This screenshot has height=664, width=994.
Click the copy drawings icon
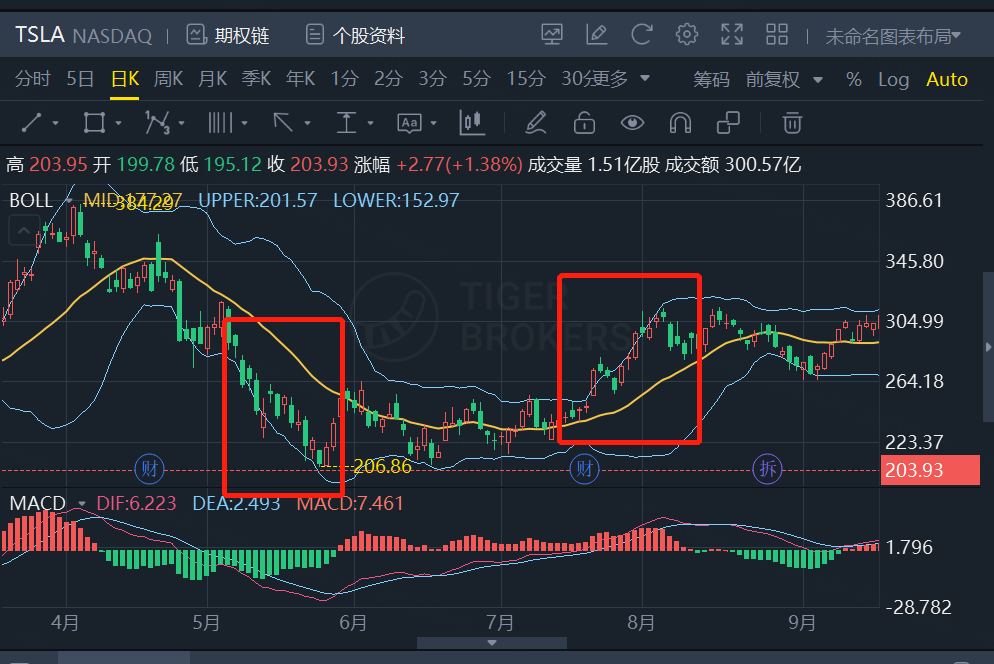(728, 122)
